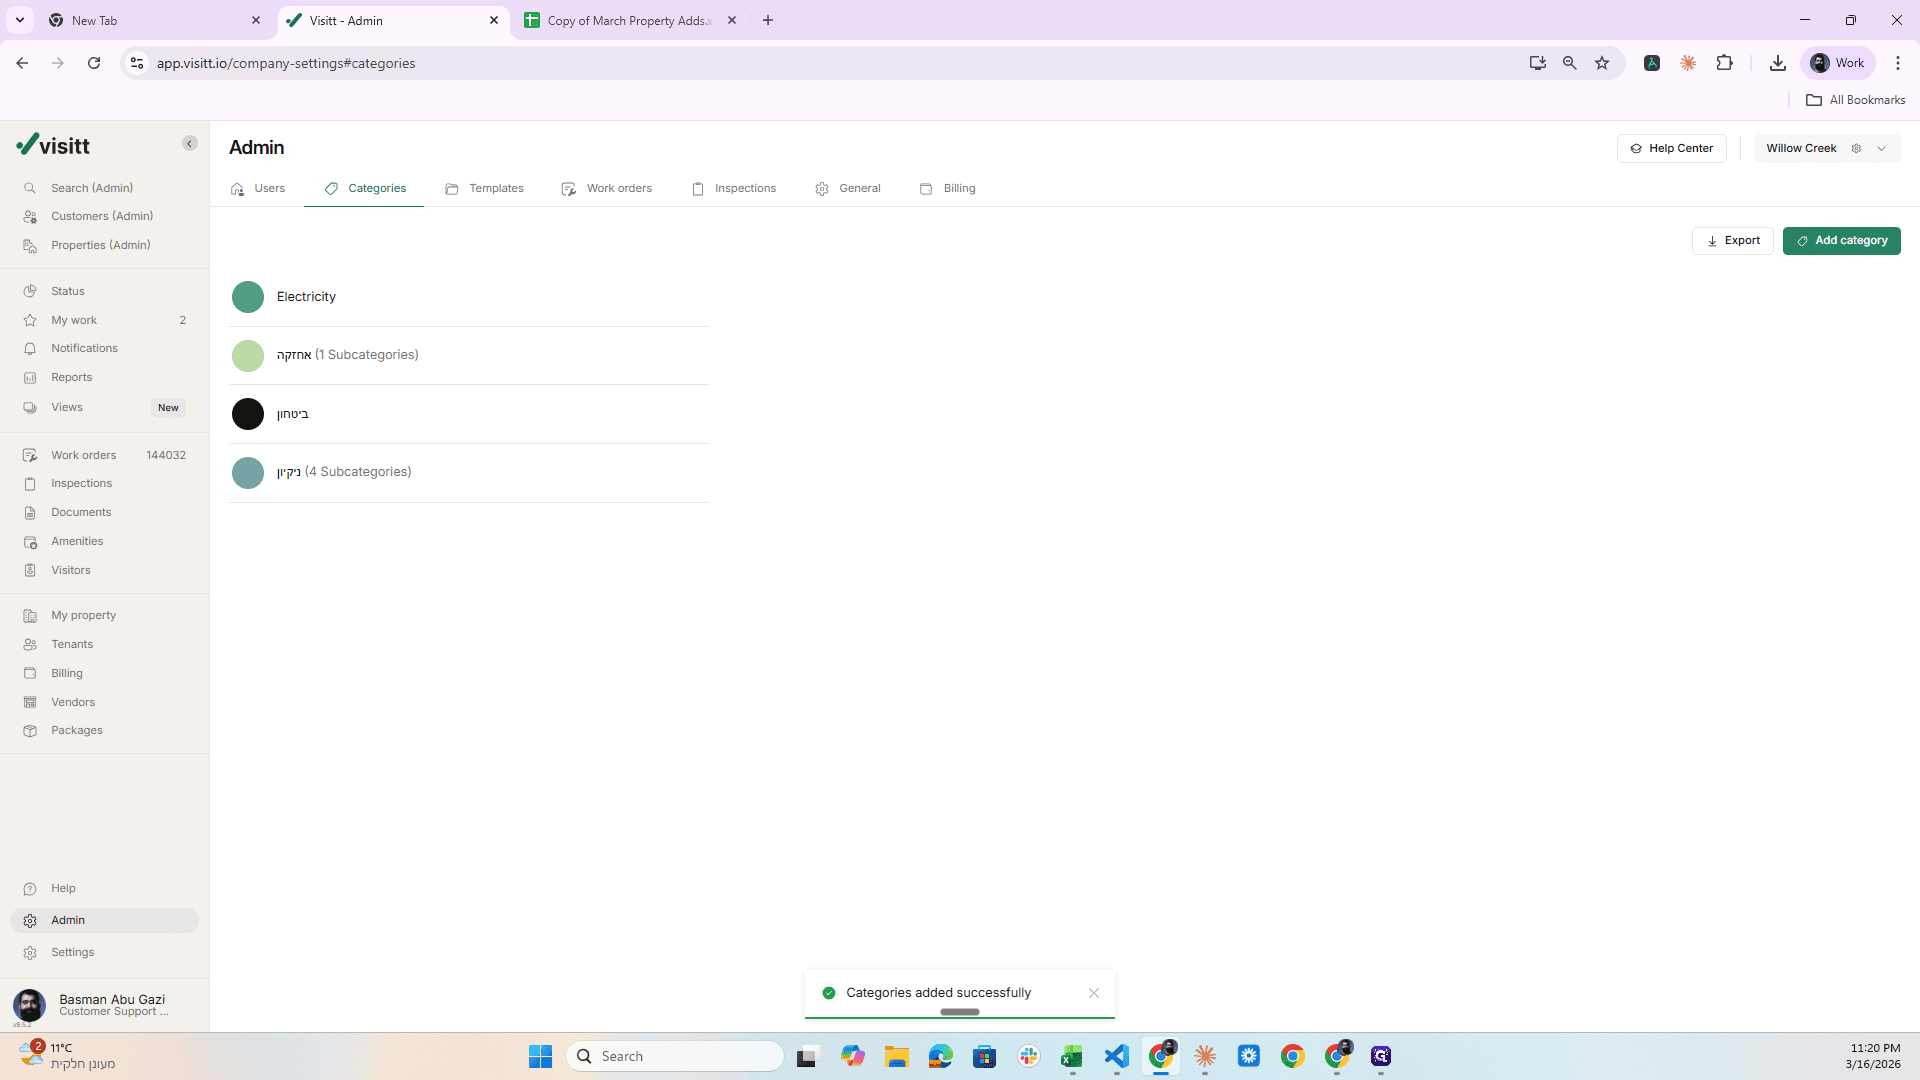
Task: Switch to the Templates tab
Action: pos(485,188)
